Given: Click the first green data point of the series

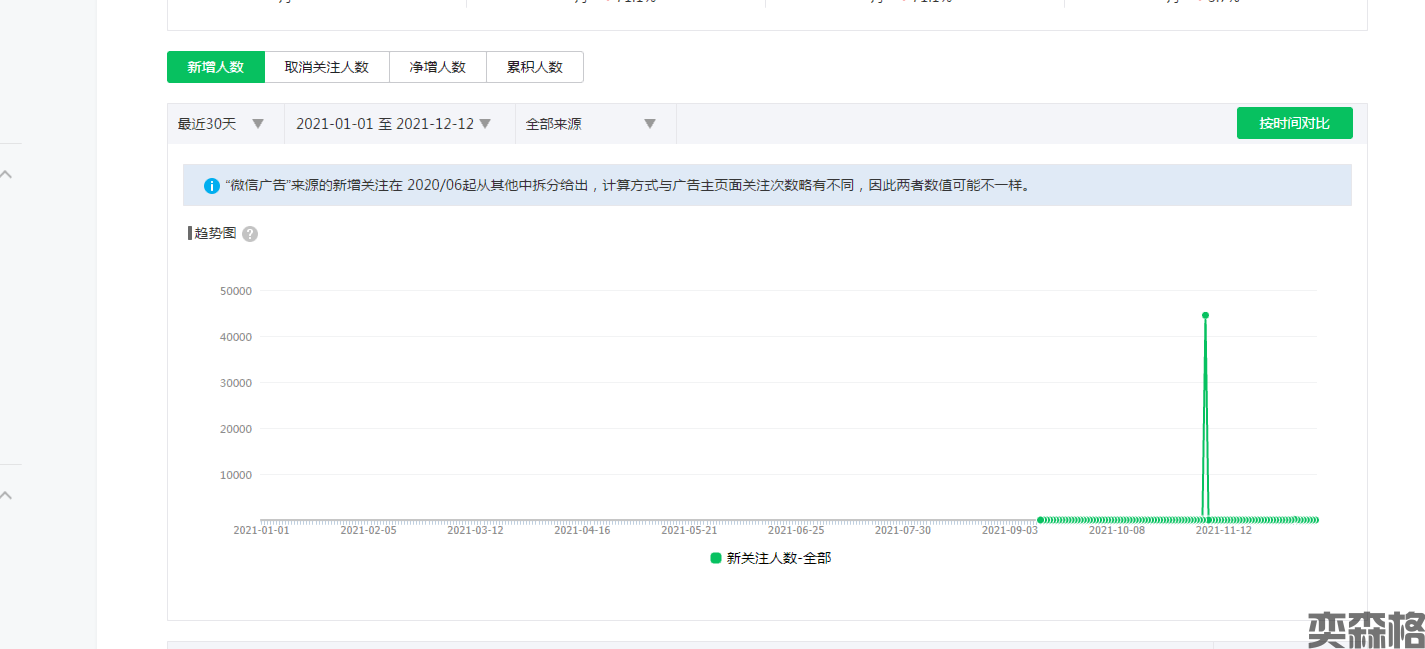Looking at the screenshot, I should point(1040,520).
